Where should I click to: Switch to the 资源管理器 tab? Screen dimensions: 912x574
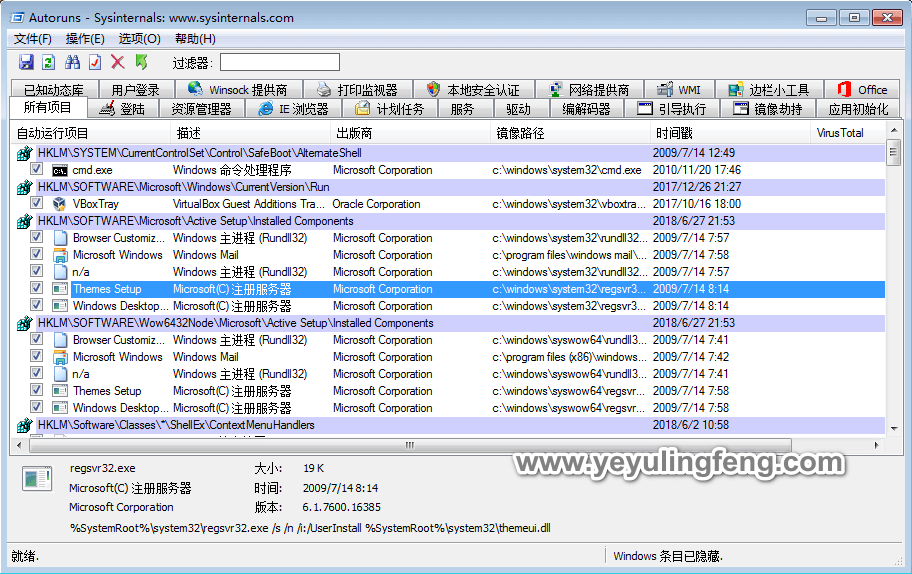click(x=201, y=109)
